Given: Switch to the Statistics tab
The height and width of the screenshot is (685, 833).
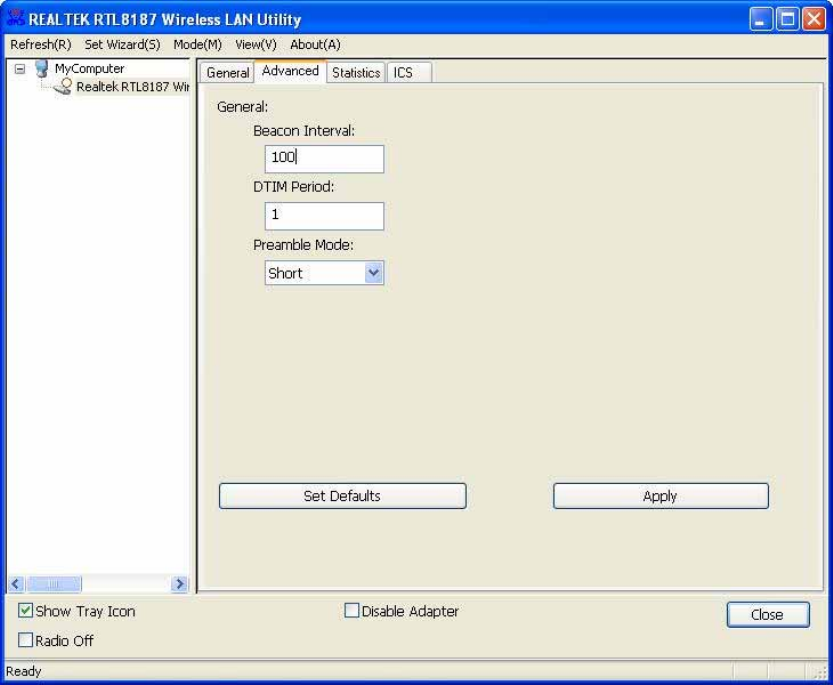Looking at the screenshot, I should pos(356,73).
